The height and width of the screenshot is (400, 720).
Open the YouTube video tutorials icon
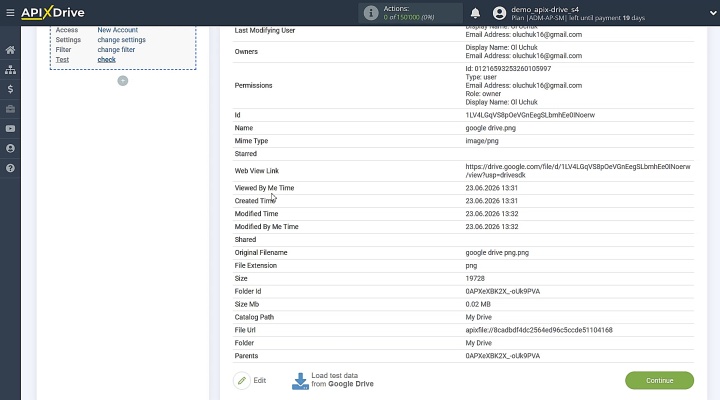[10, 129]
